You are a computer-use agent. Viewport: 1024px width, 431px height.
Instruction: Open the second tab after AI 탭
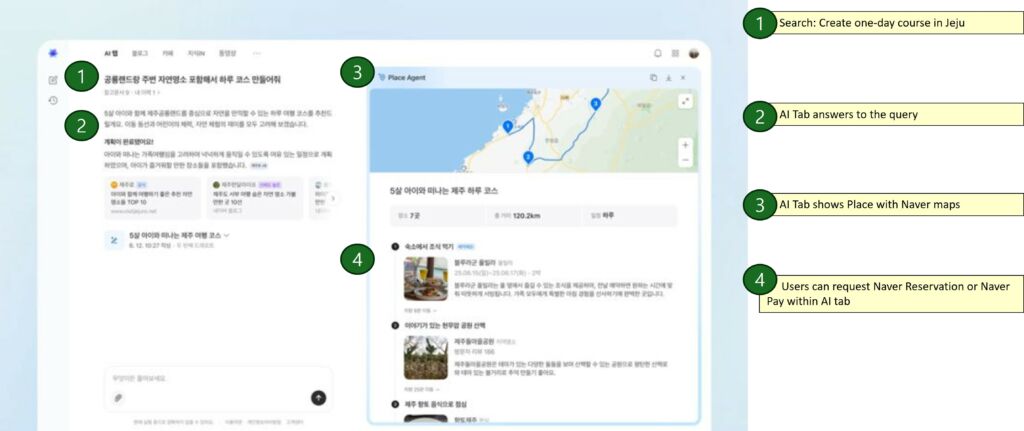tap(140, 54)
